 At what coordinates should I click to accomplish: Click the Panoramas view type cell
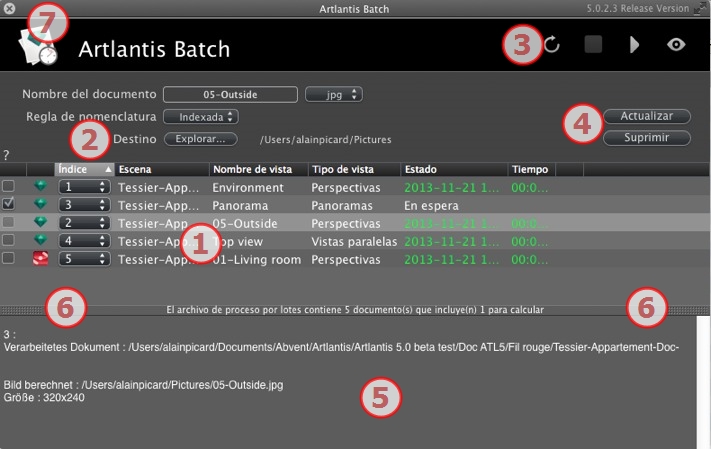(342, 205)
